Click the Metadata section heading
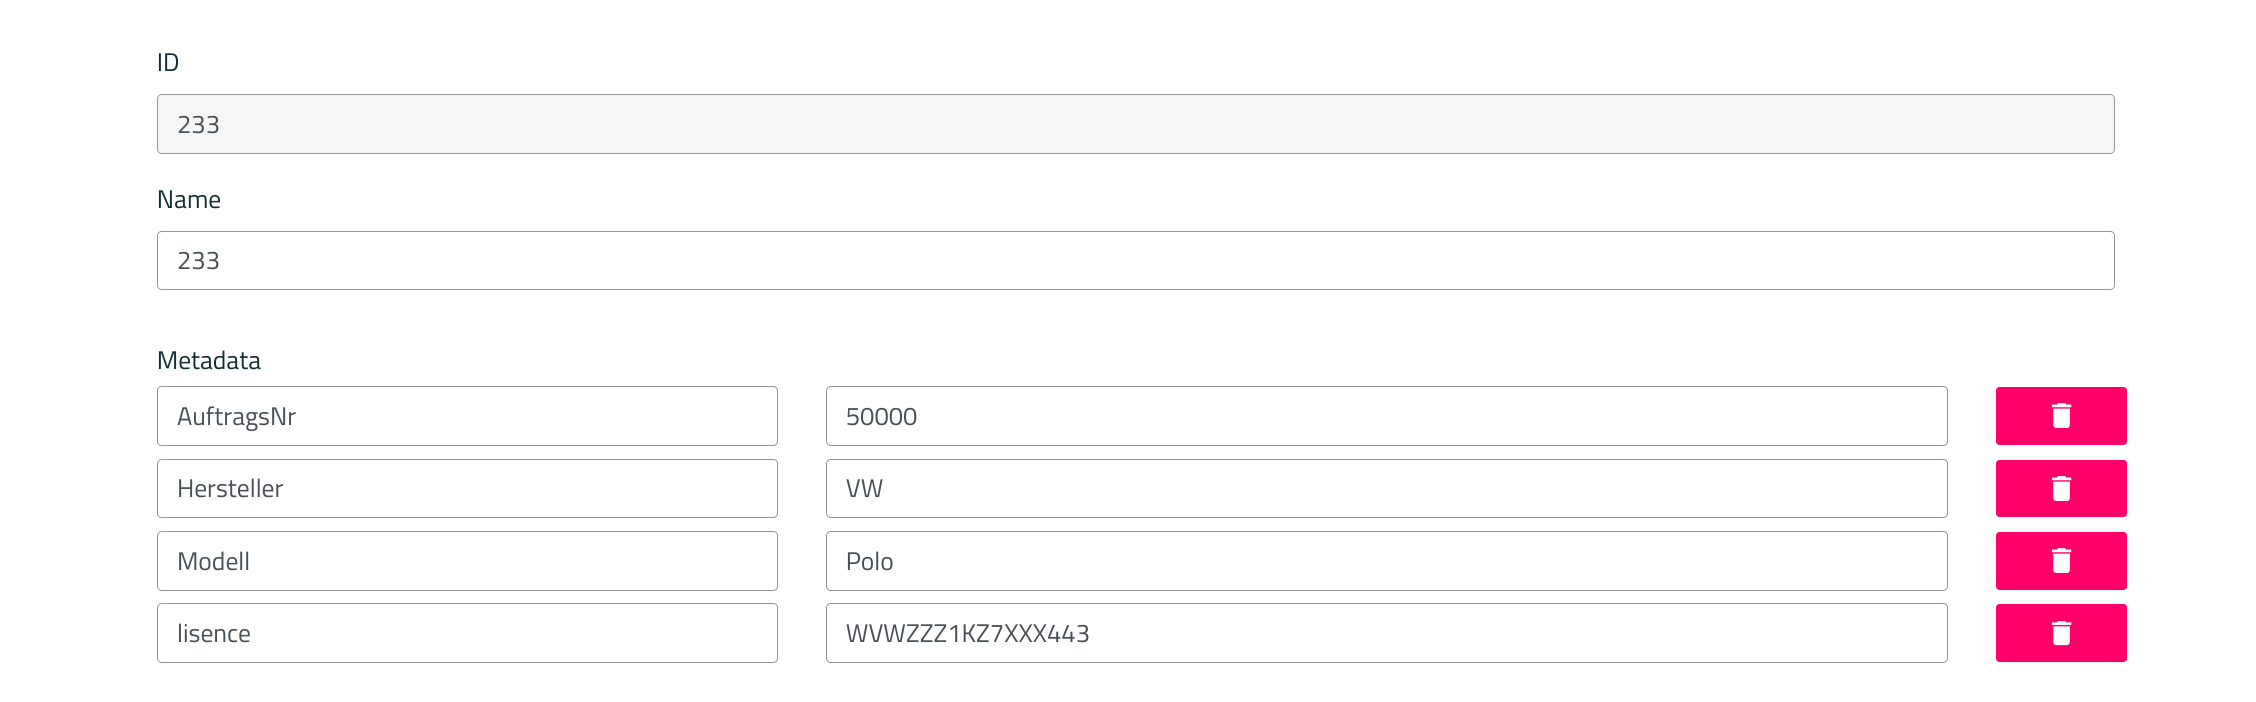 click(x=209, y=361)
